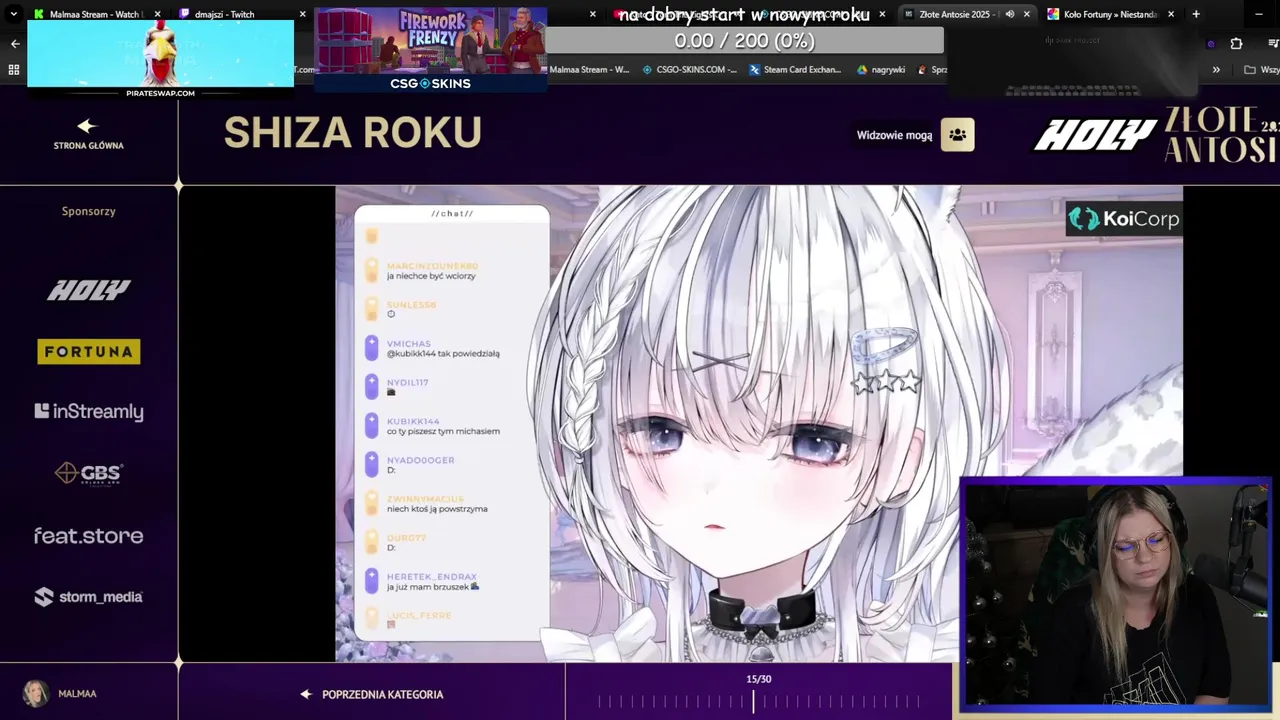Click the 'SHIZA ROKU' category title

[x=352, y=133]
